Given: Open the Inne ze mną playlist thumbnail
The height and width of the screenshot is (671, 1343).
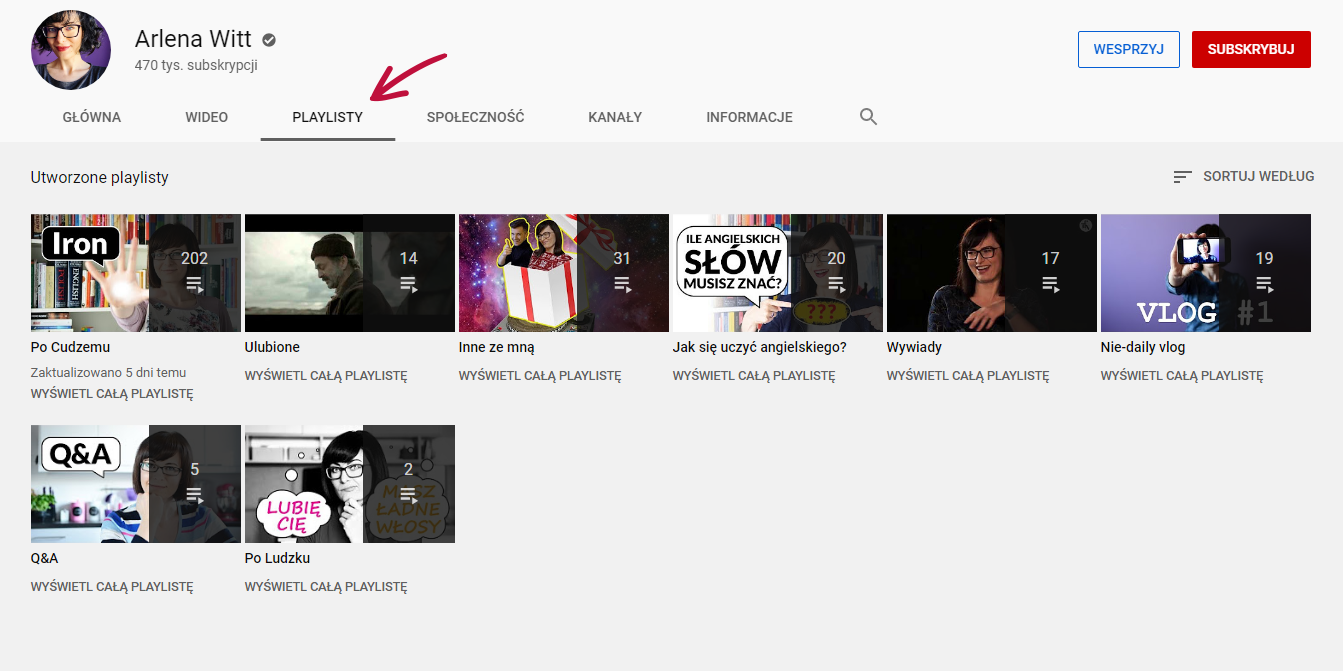Looking at the screenshot, I should coord(564,273).
